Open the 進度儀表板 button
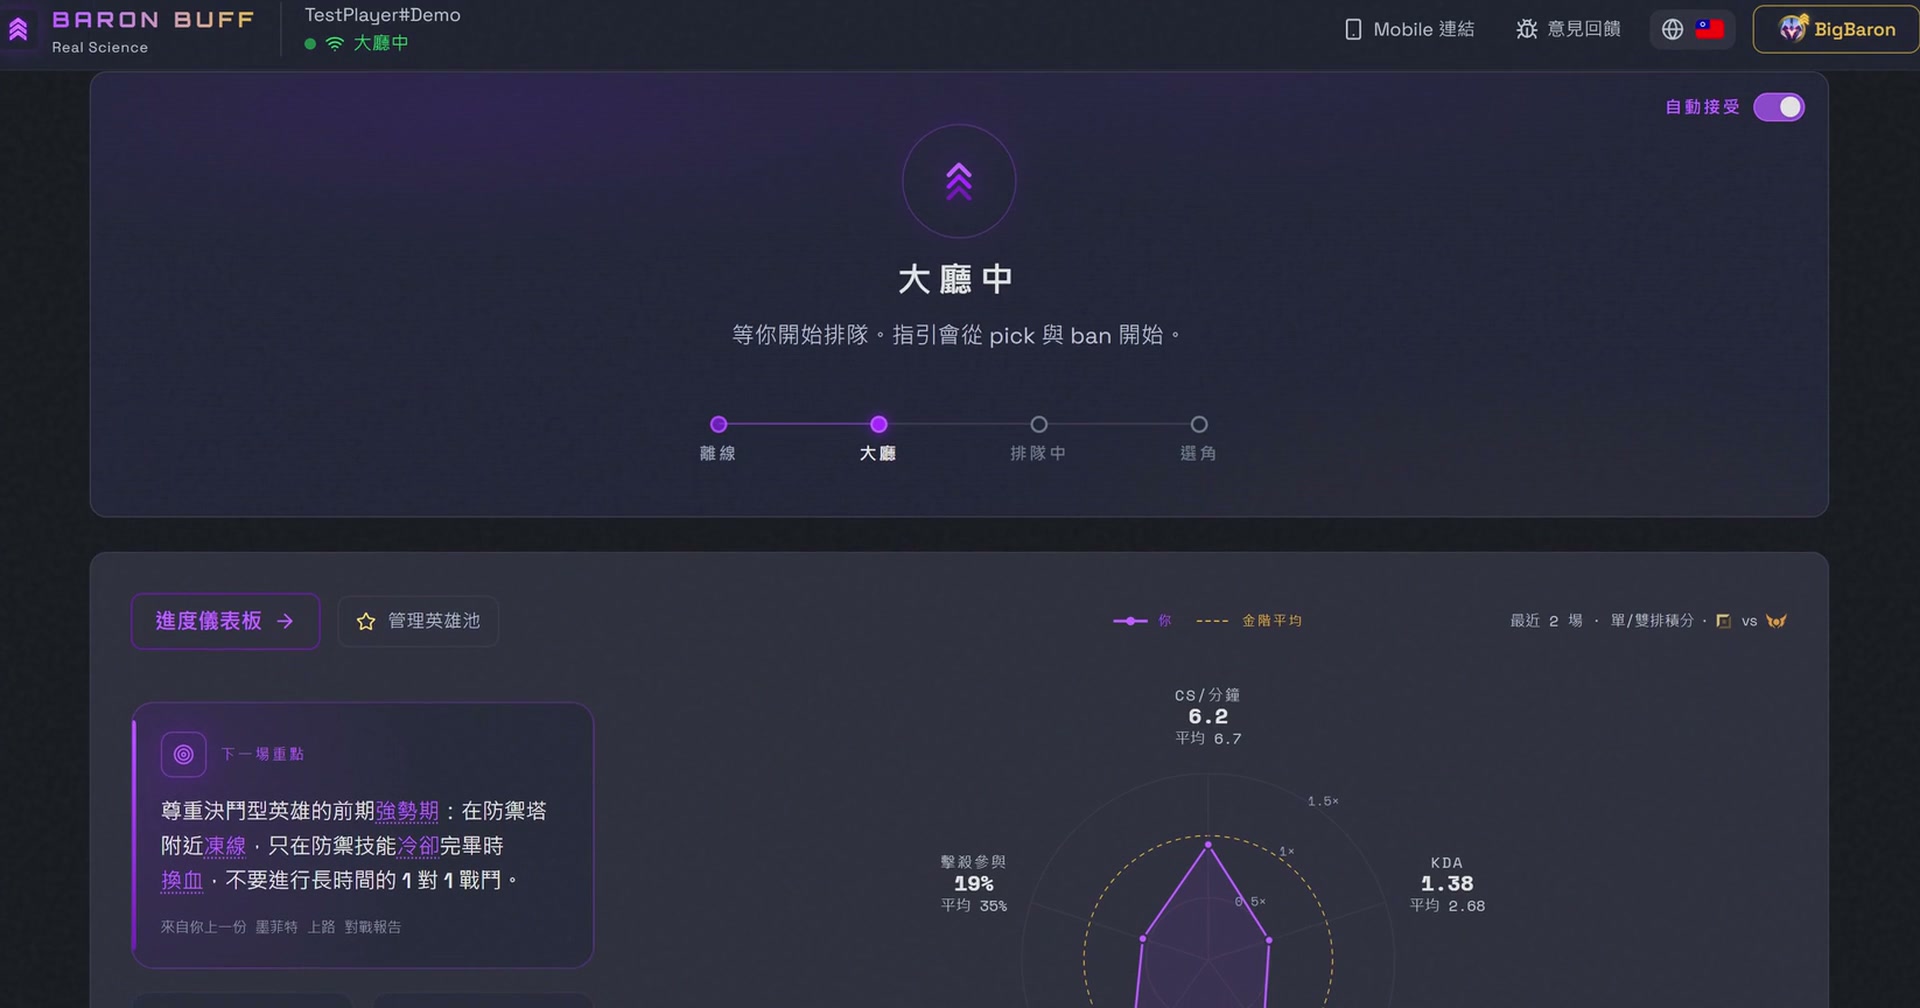The height and width of the screenshot is (1008, 1920). click(x=225, y=621)
